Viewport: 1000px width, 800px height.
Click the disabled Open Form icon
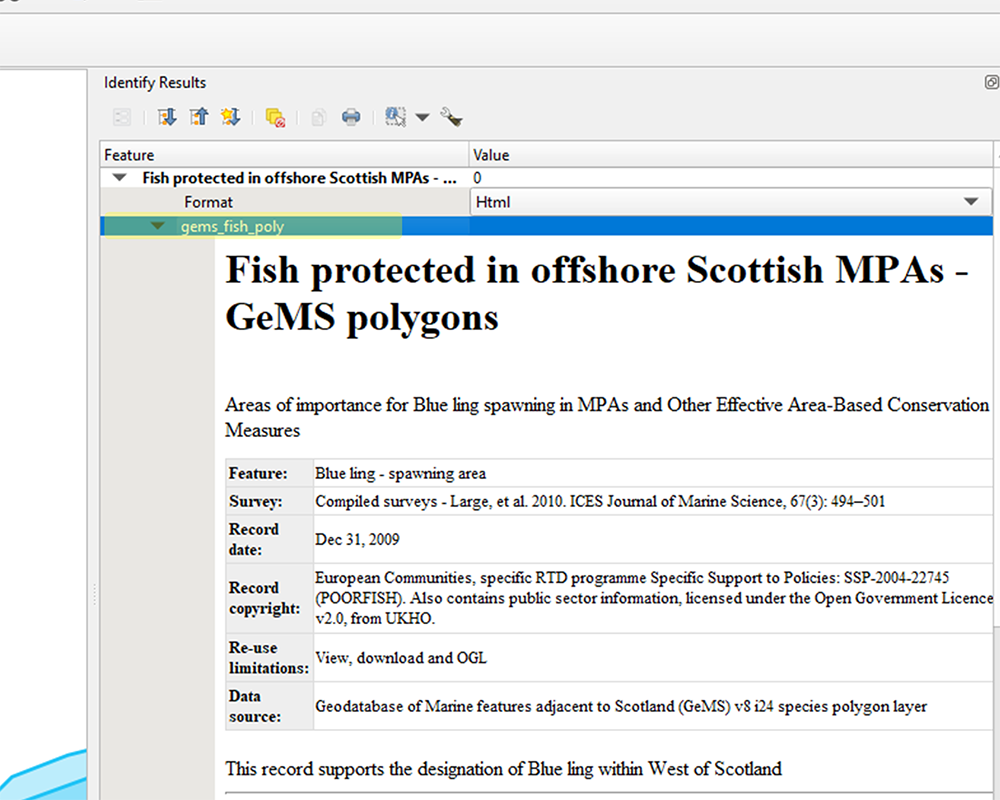click(x=122, y=118)
